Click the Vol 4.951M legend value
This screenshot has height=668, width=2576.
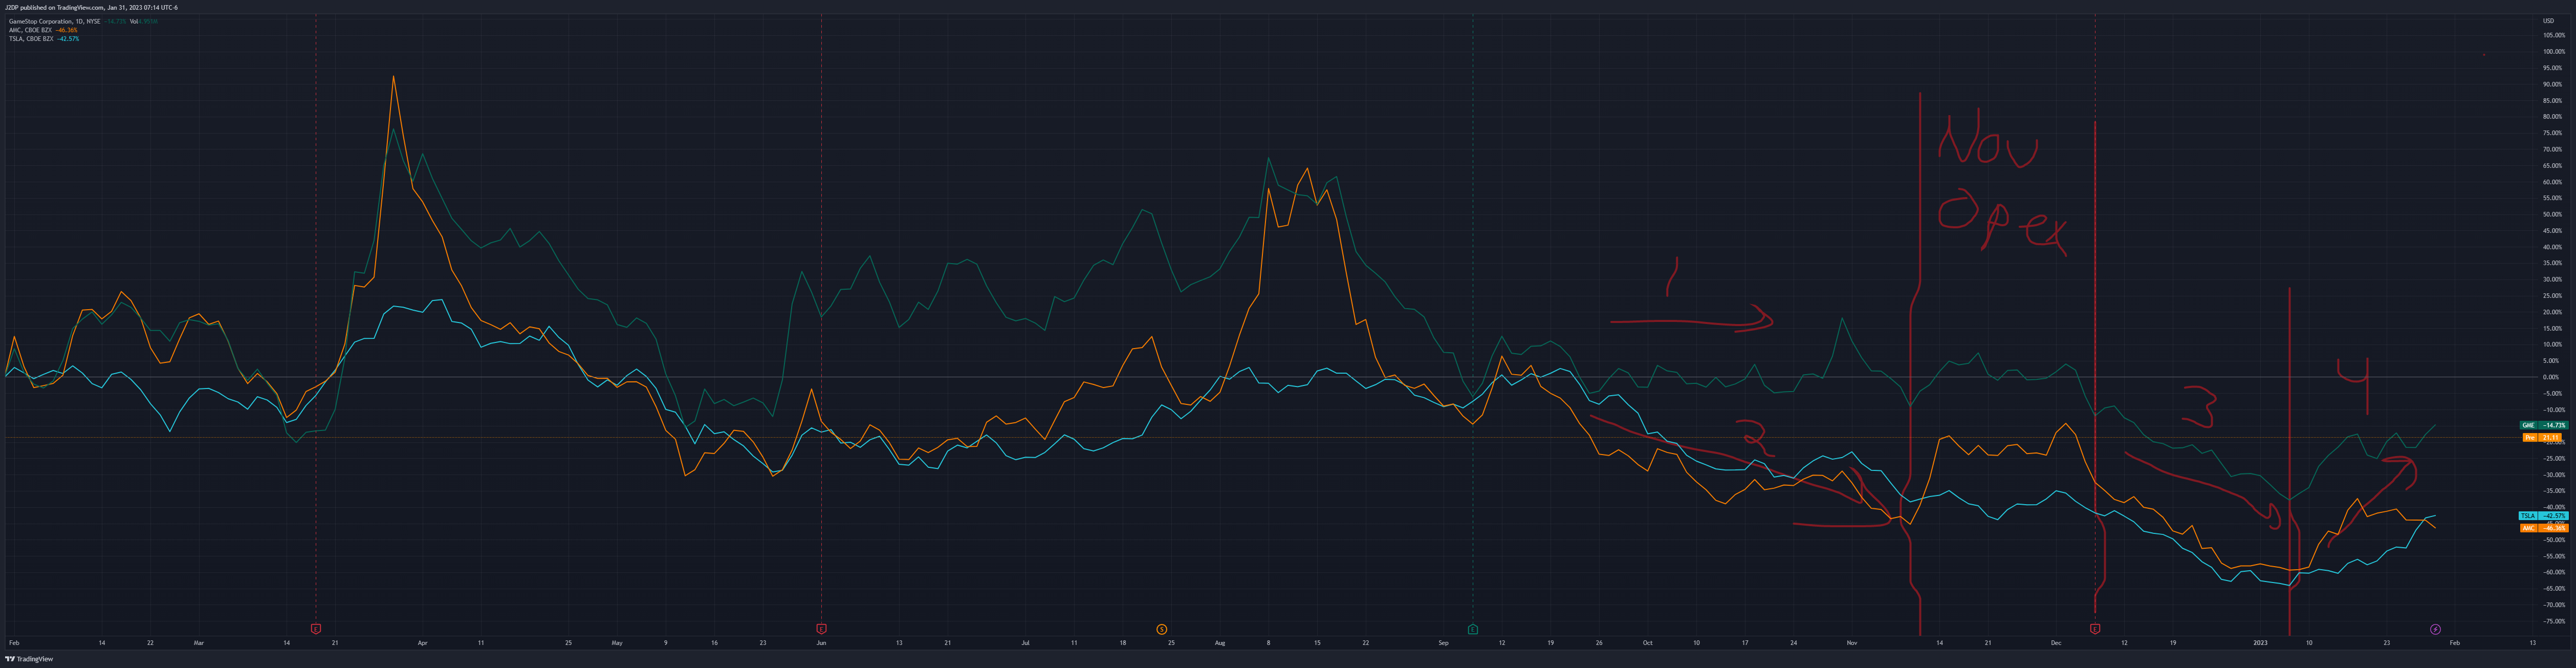tap(144, 21)
